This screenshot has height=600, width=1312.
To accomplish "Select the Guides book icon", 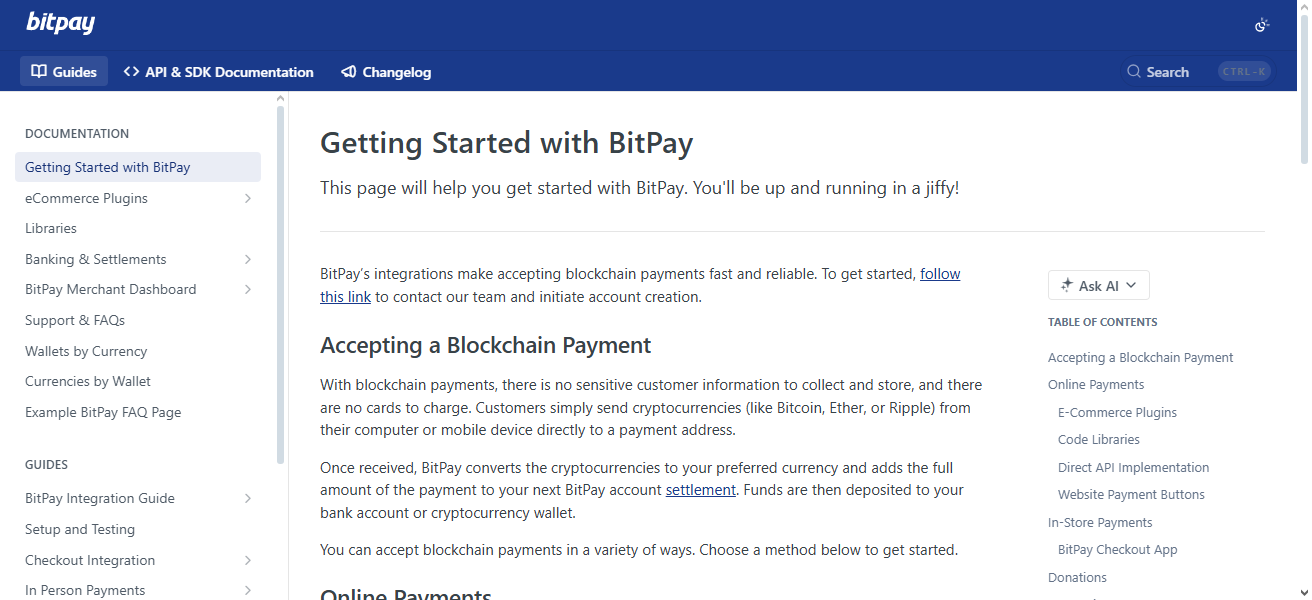I will click(38, 71).
